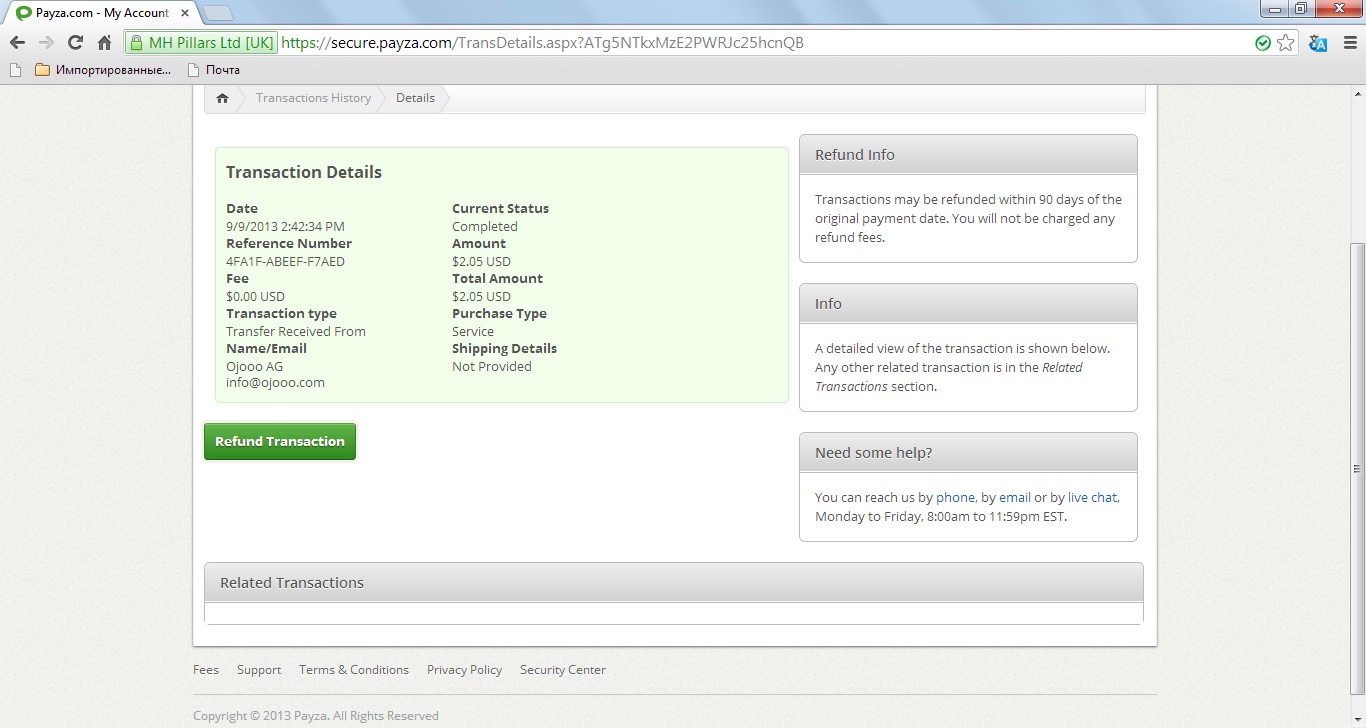Open the Chrome menu icon

point(1348,43)
